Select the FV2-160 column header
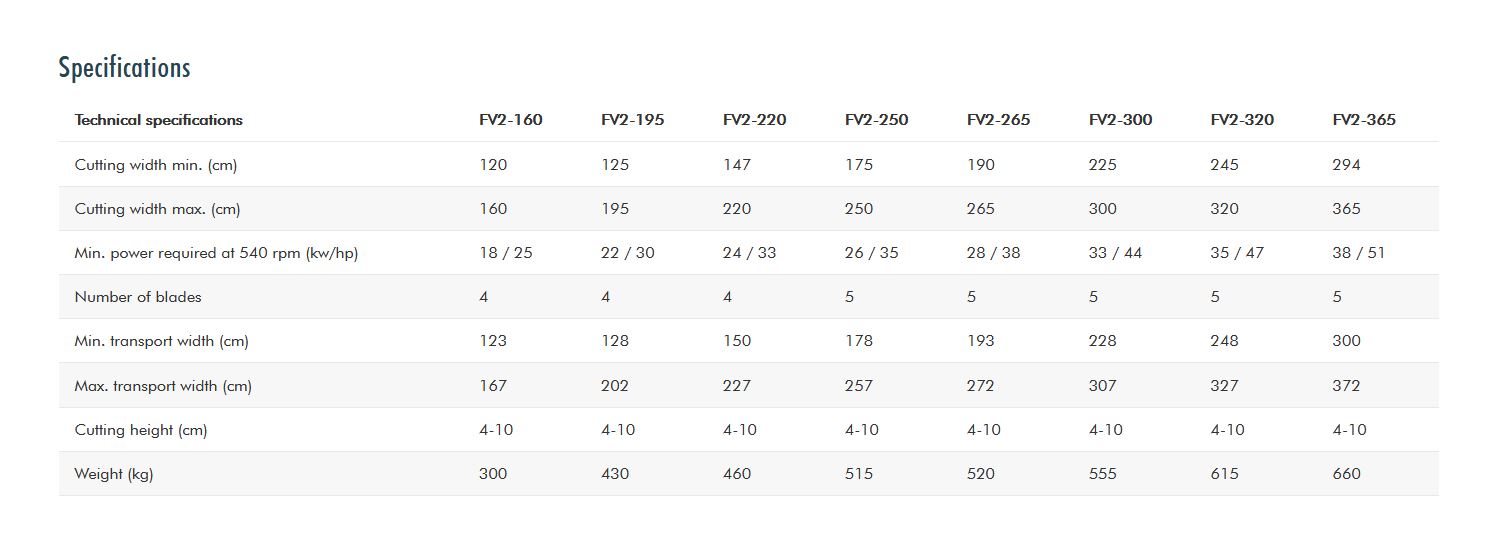The width and height of the screenshot is (1498, 540). (510, 120)
